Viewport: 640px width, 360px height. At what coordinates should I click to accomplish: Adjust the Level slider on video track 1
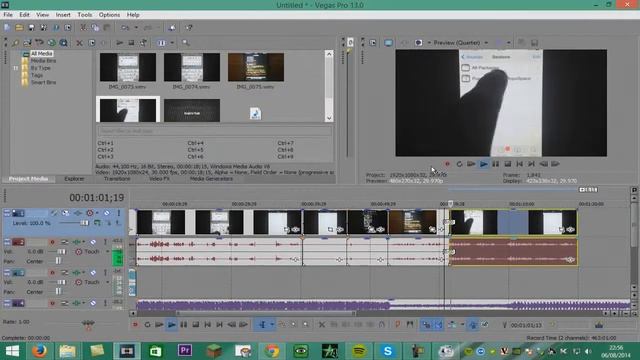click(84, 223)
